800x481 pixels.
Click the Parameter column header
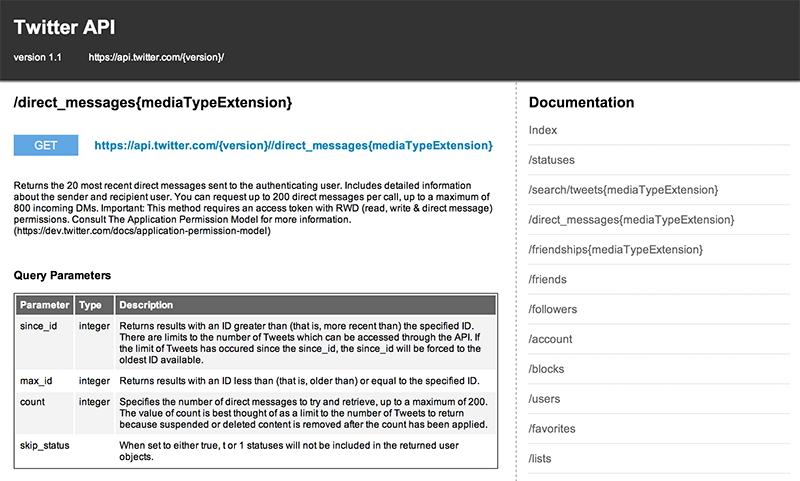click(x=44, y=305)
